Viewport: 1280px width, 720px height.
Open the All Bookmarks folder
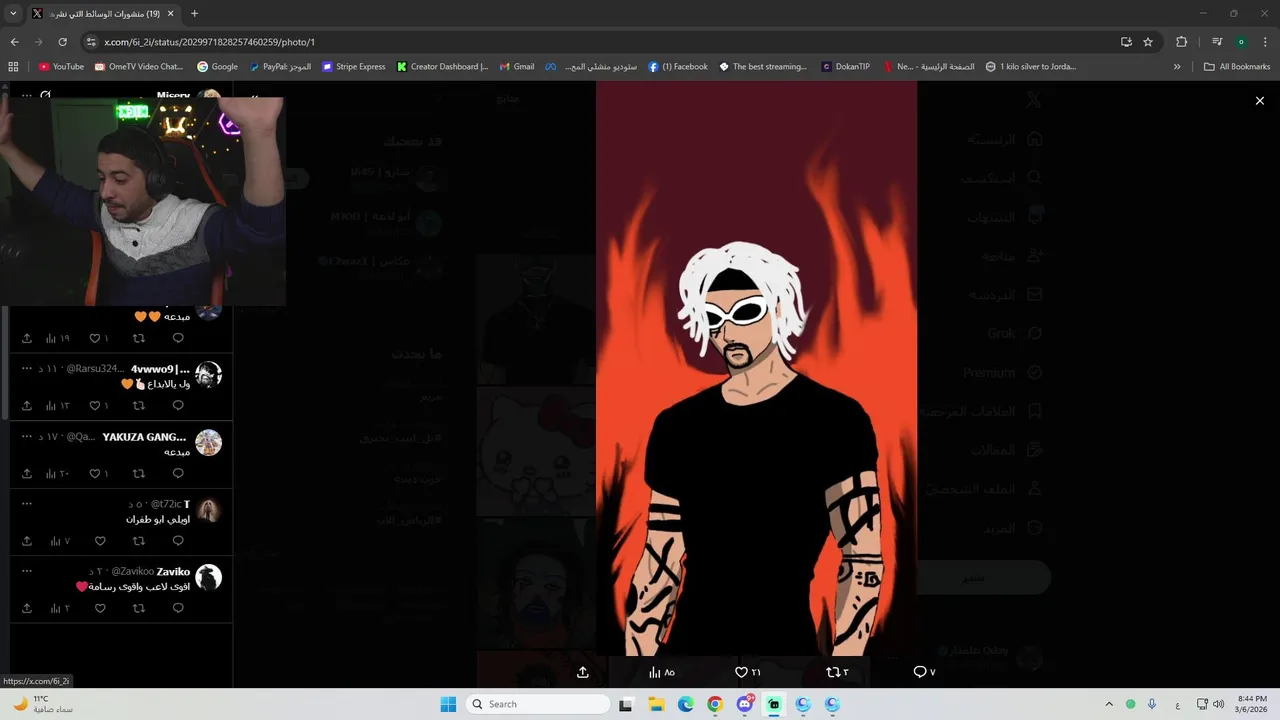[1237, 67]
